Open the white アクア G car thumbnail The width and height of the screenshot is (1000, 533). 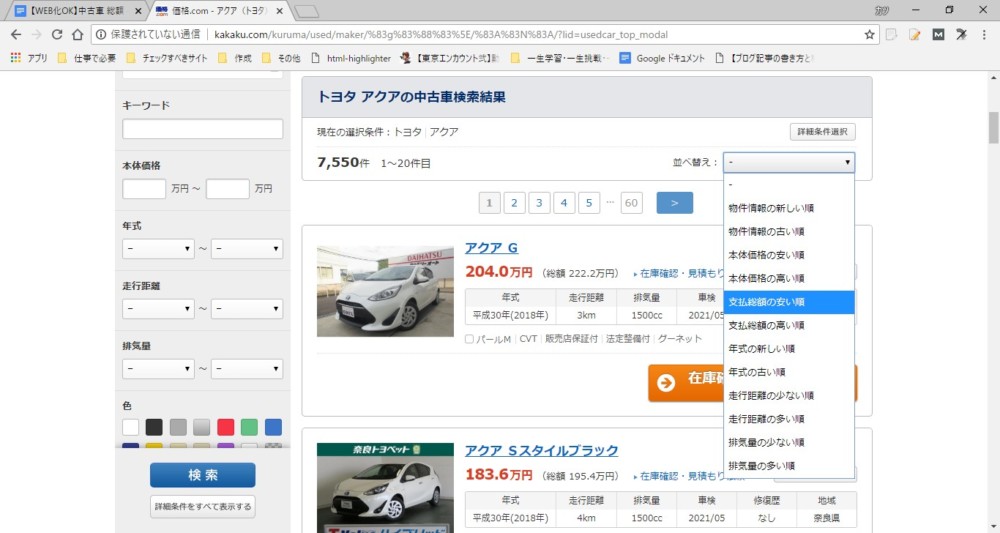(385, 291)
